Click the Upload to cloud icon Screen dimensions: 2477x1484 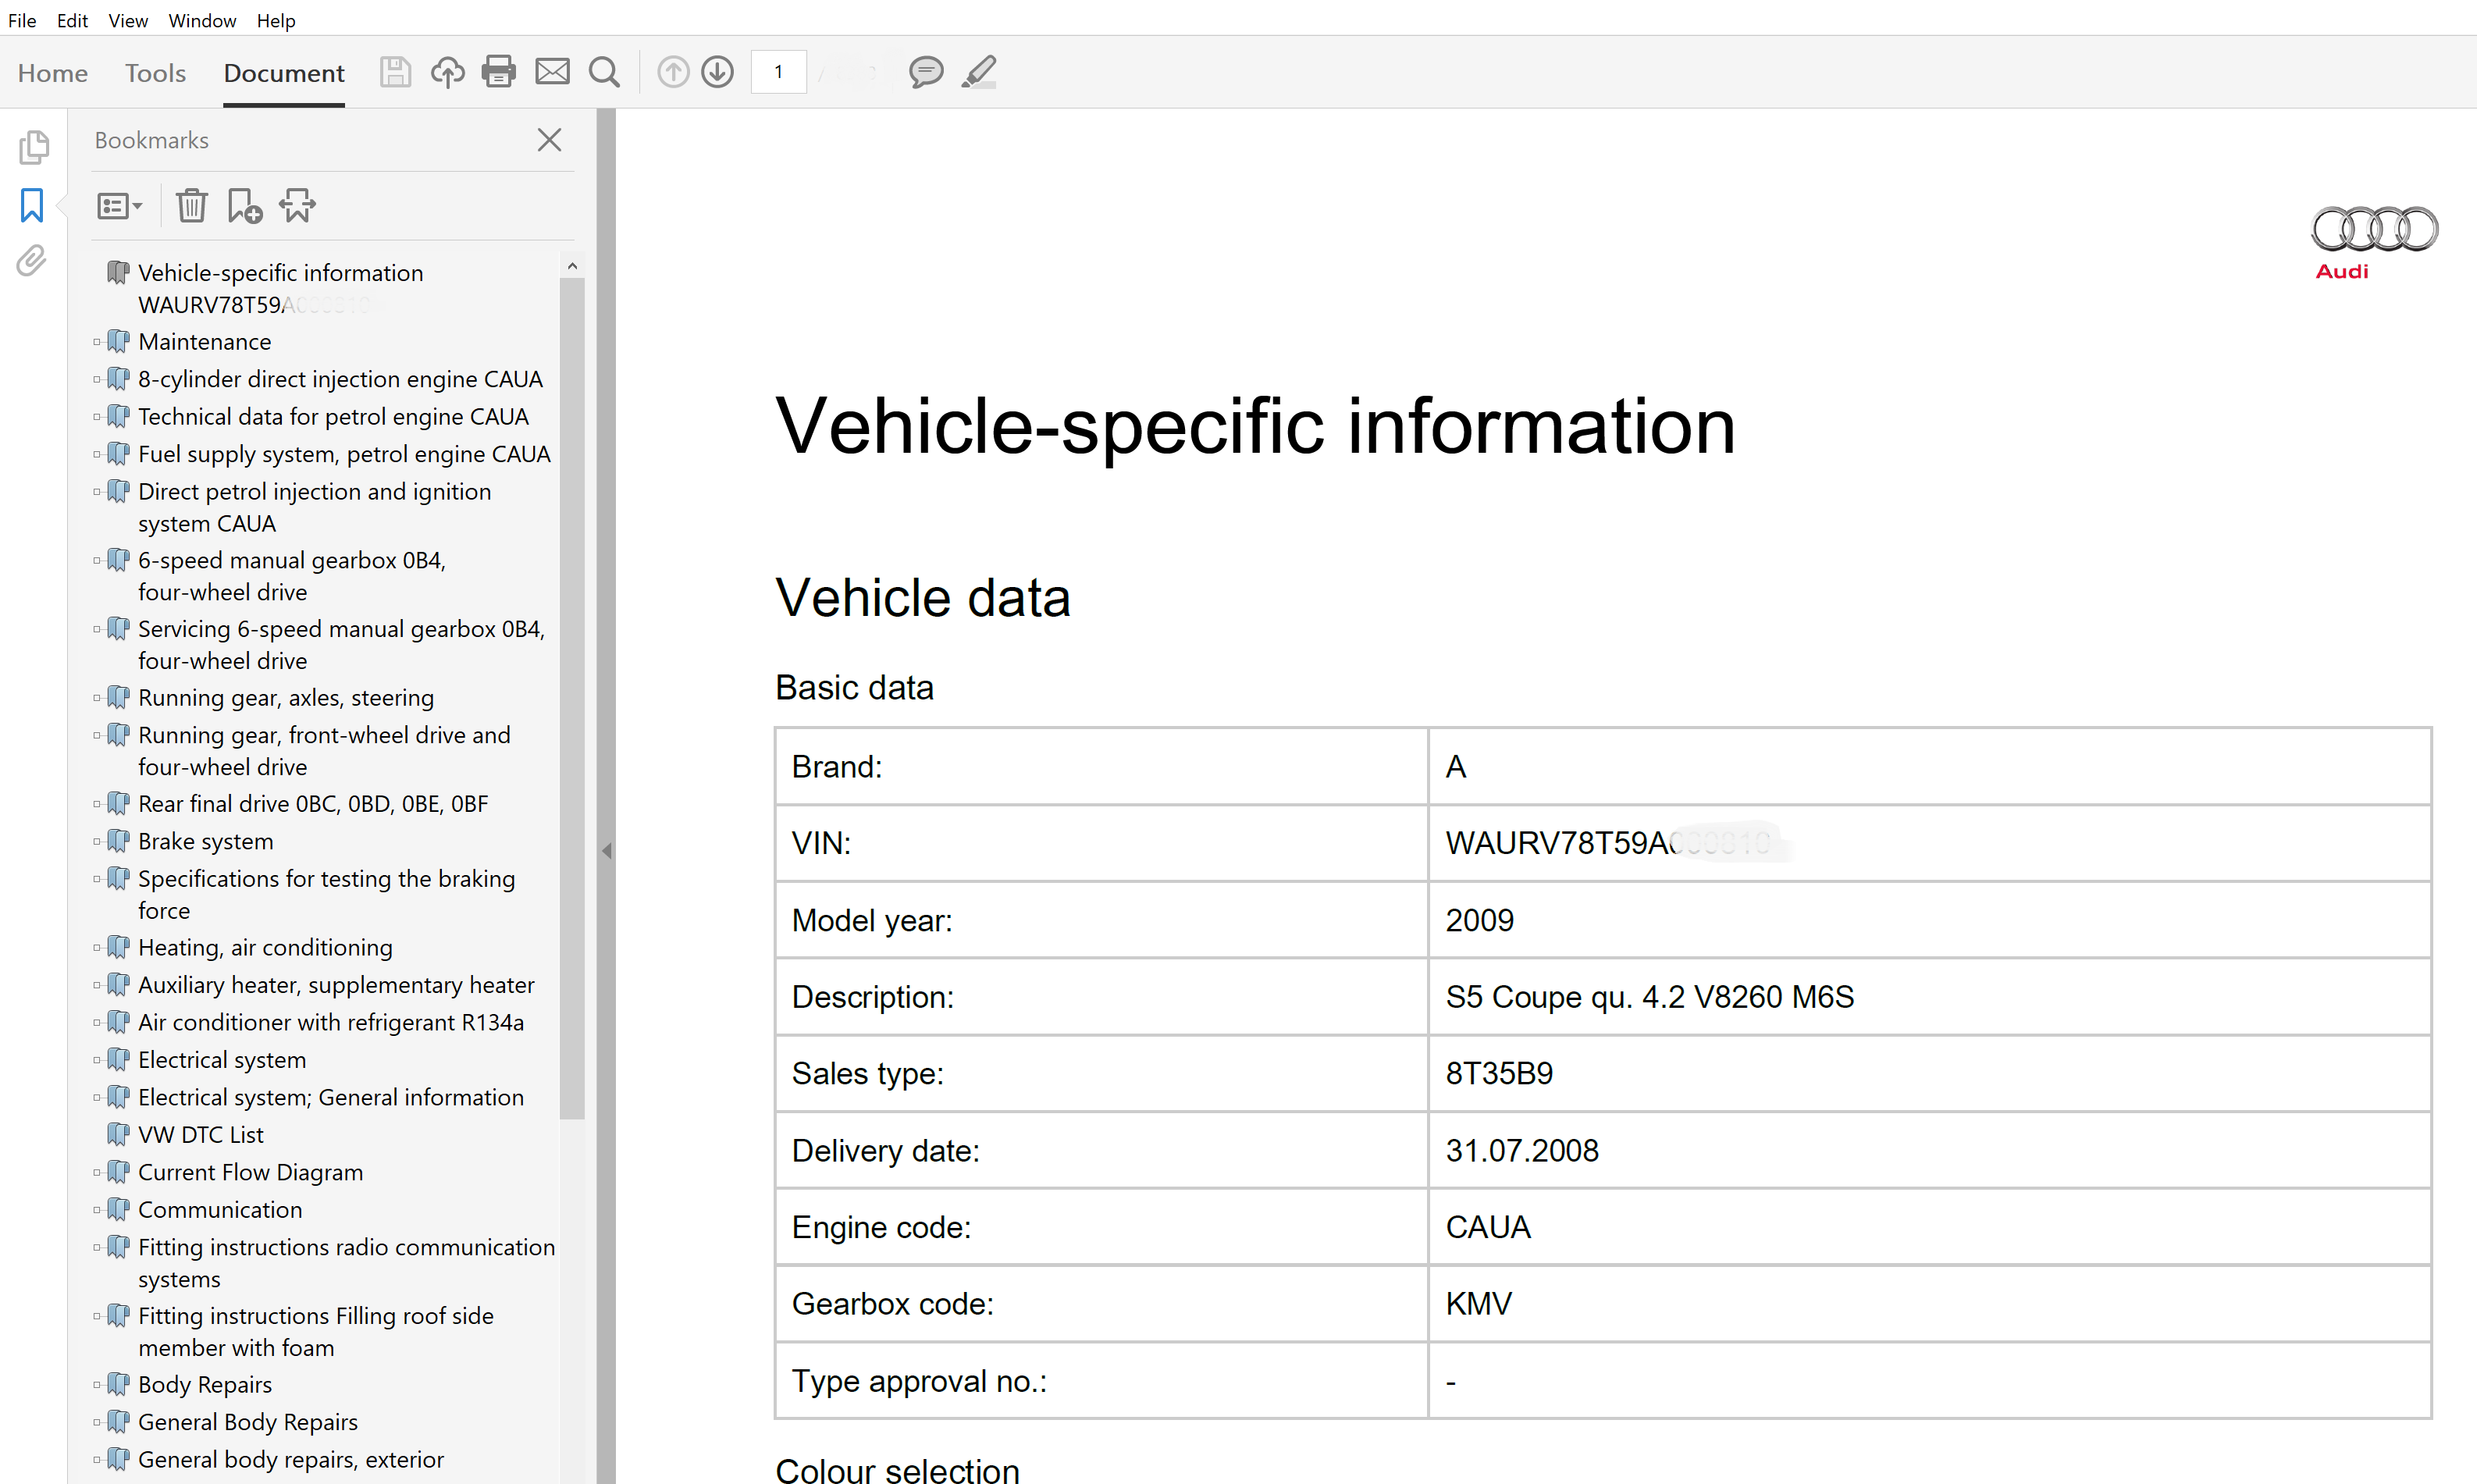tap(447, 72)
